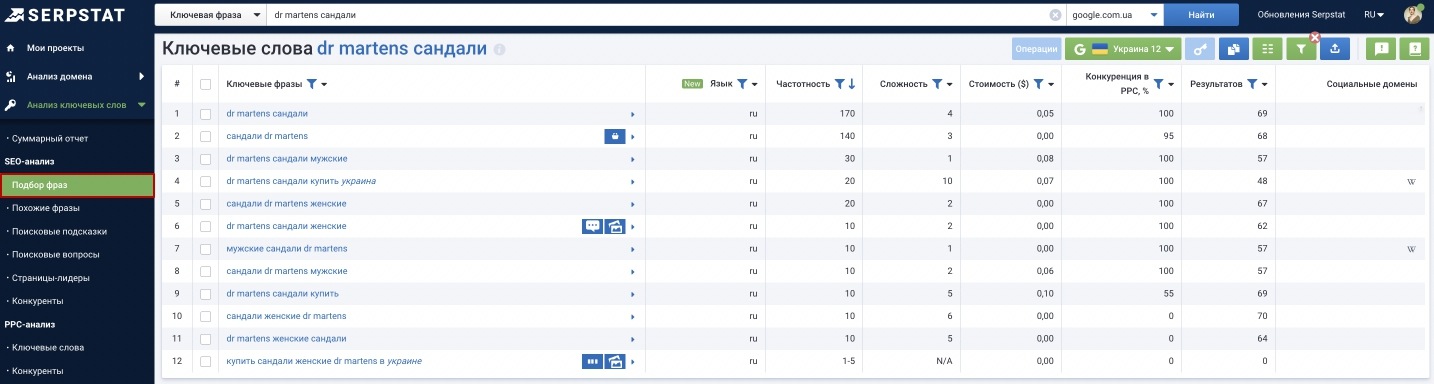The image size is (1434, 384).
Task: Open the help book icon button
Action: coord(1414,48)
